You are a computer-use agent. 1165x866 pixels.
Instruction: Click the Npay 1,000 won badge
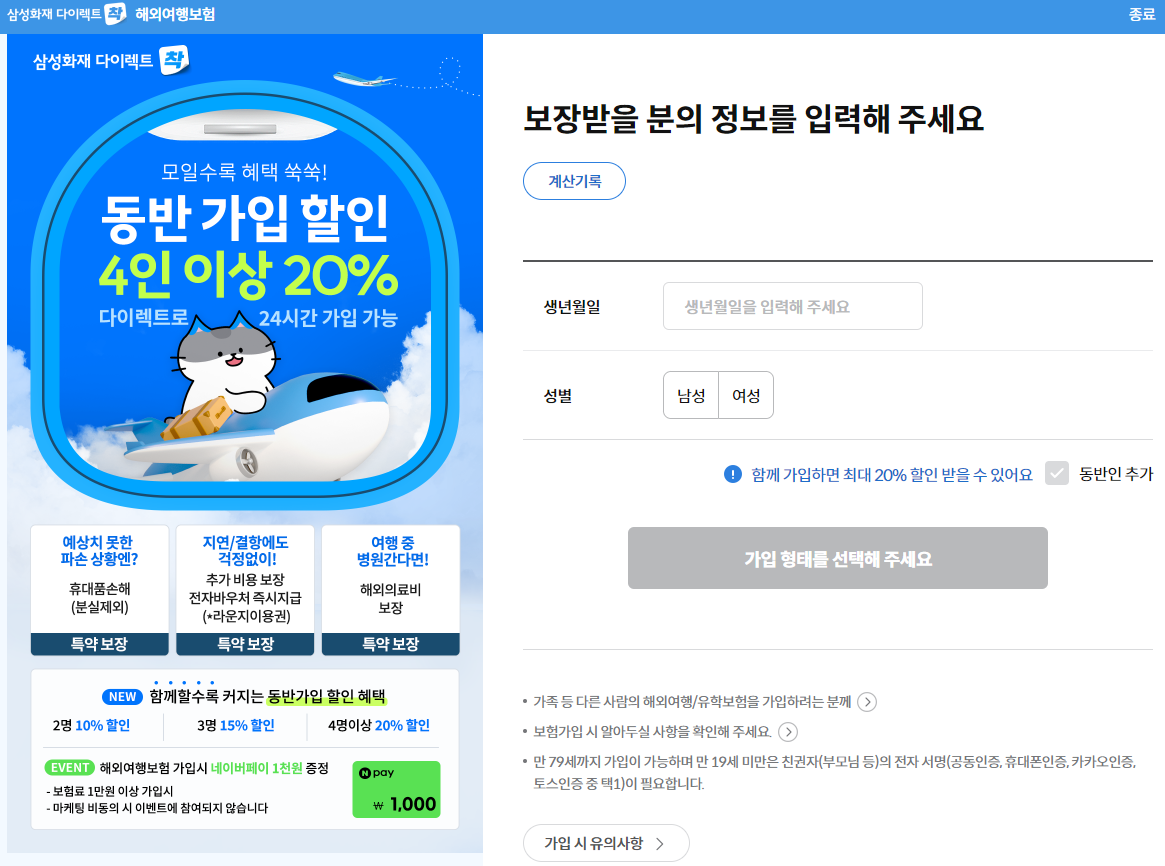[x=396, y=789]
